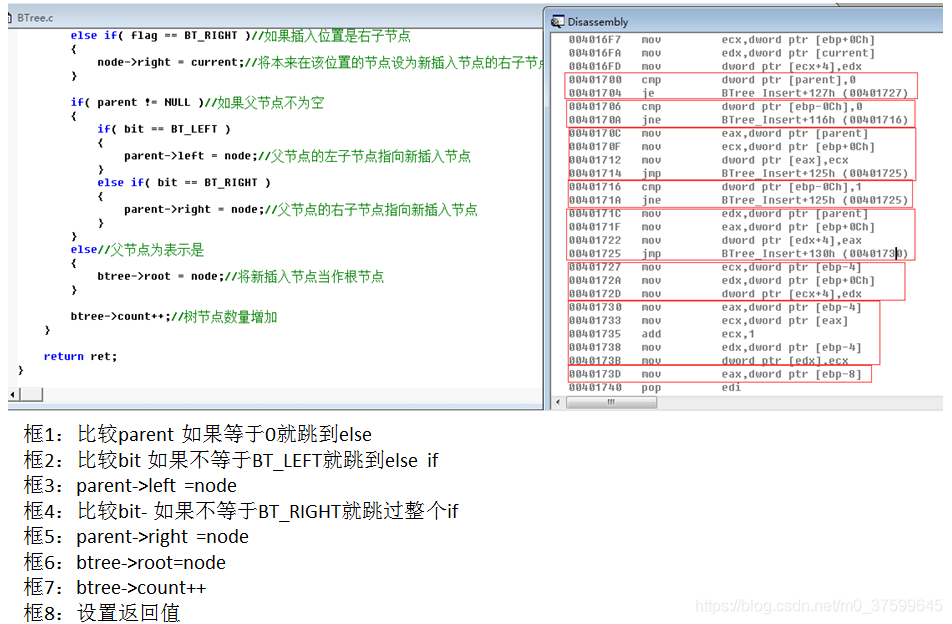
Task: Click the line 'else if( flag == BT_RIGHT )'
Action: 240,35
